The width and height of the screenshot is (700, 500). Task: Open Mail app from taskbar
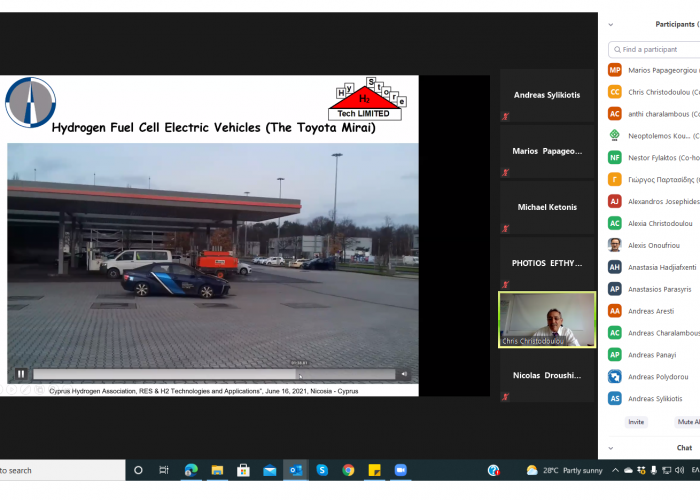click(x=270, y=470)
